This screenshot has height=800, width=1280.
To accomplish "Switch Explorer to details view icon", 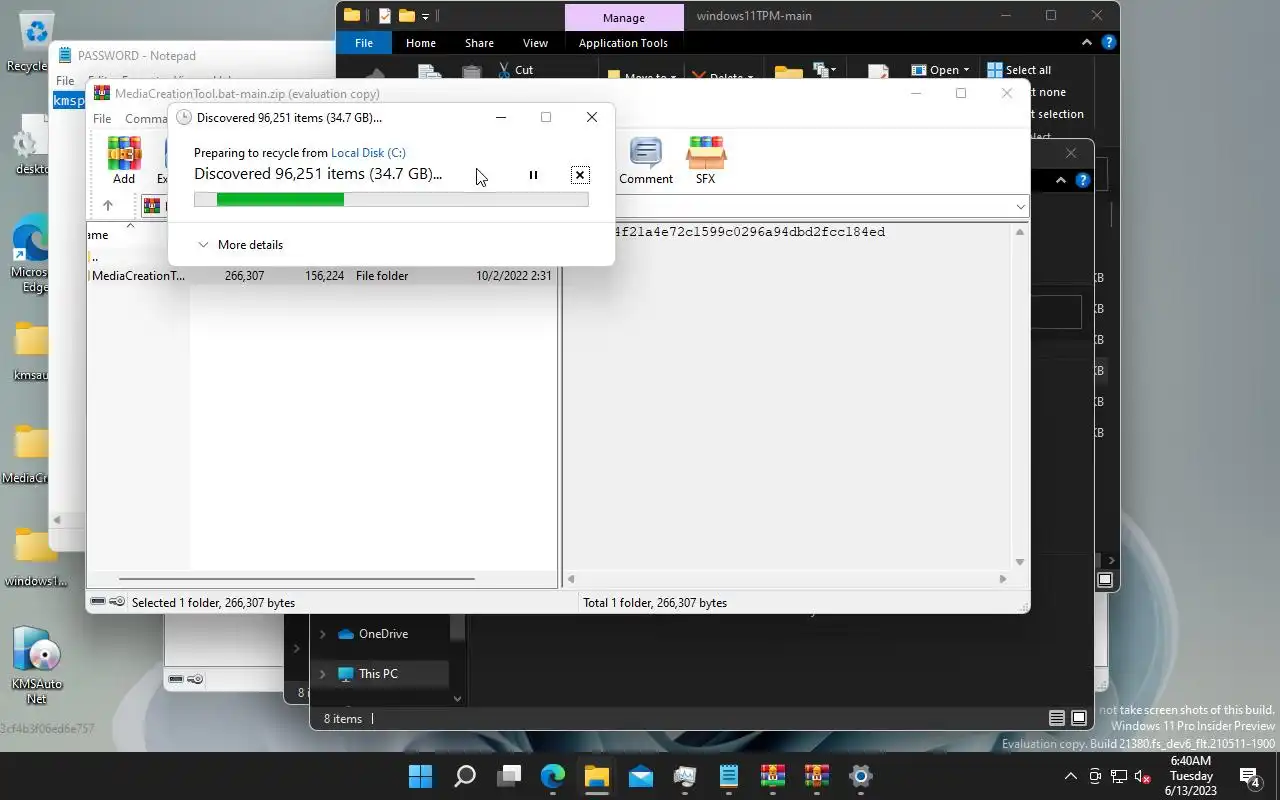I will coord(1057,718).
